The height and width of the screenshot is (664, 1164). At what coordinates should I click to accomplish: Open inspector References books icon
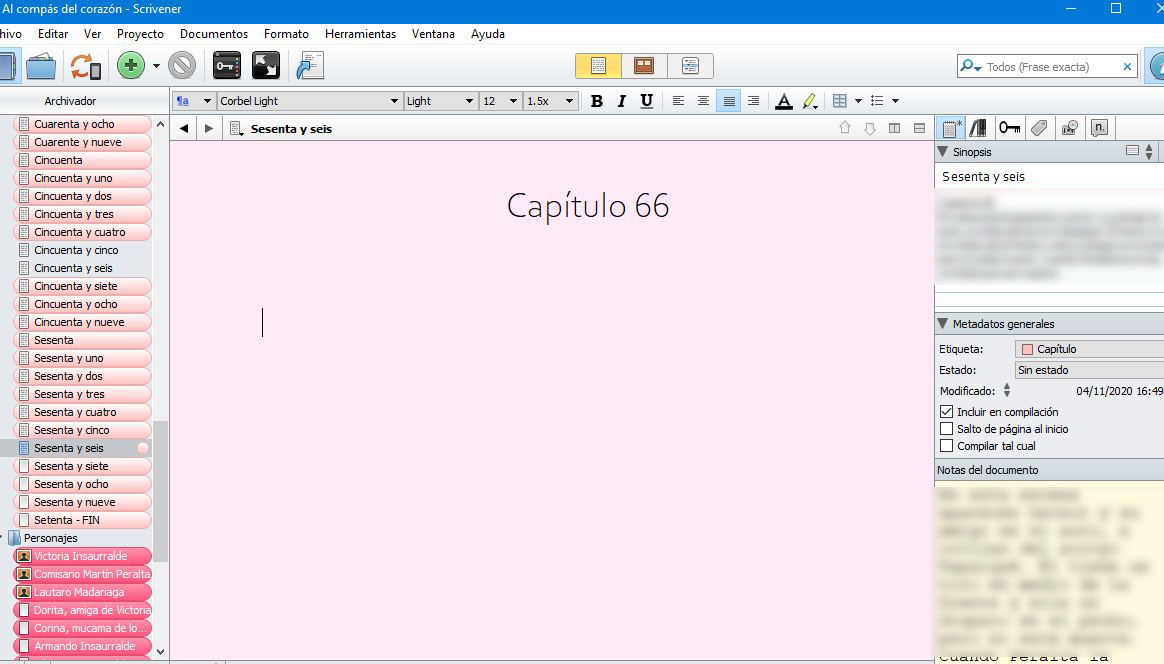pyautogui.click(x=978, y=128)
